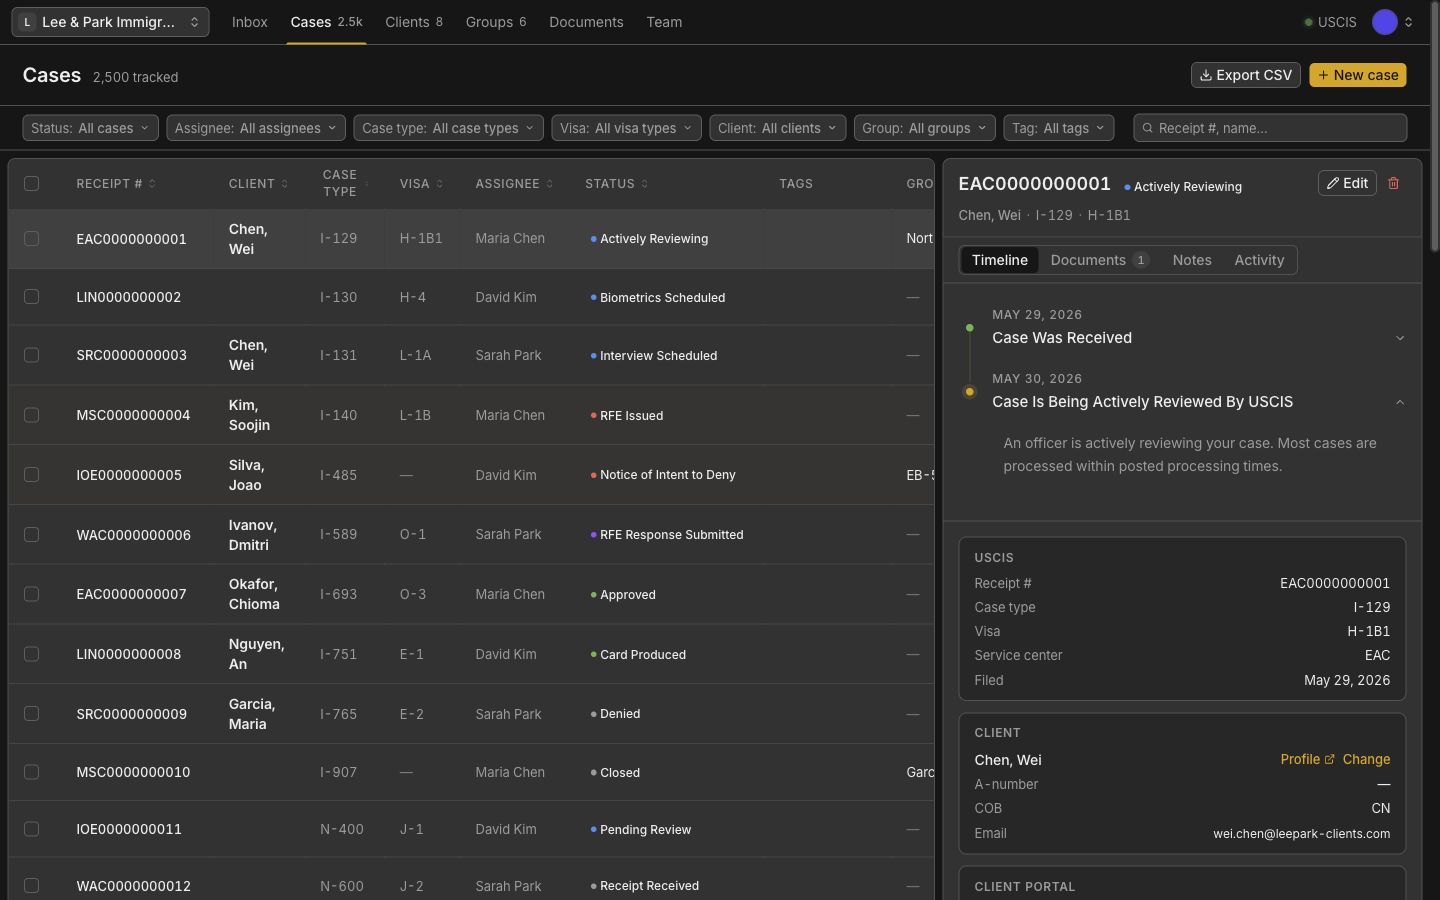The image size is (1440, 900).
Task: Open the Status: All cases filter
Action: 90,128
